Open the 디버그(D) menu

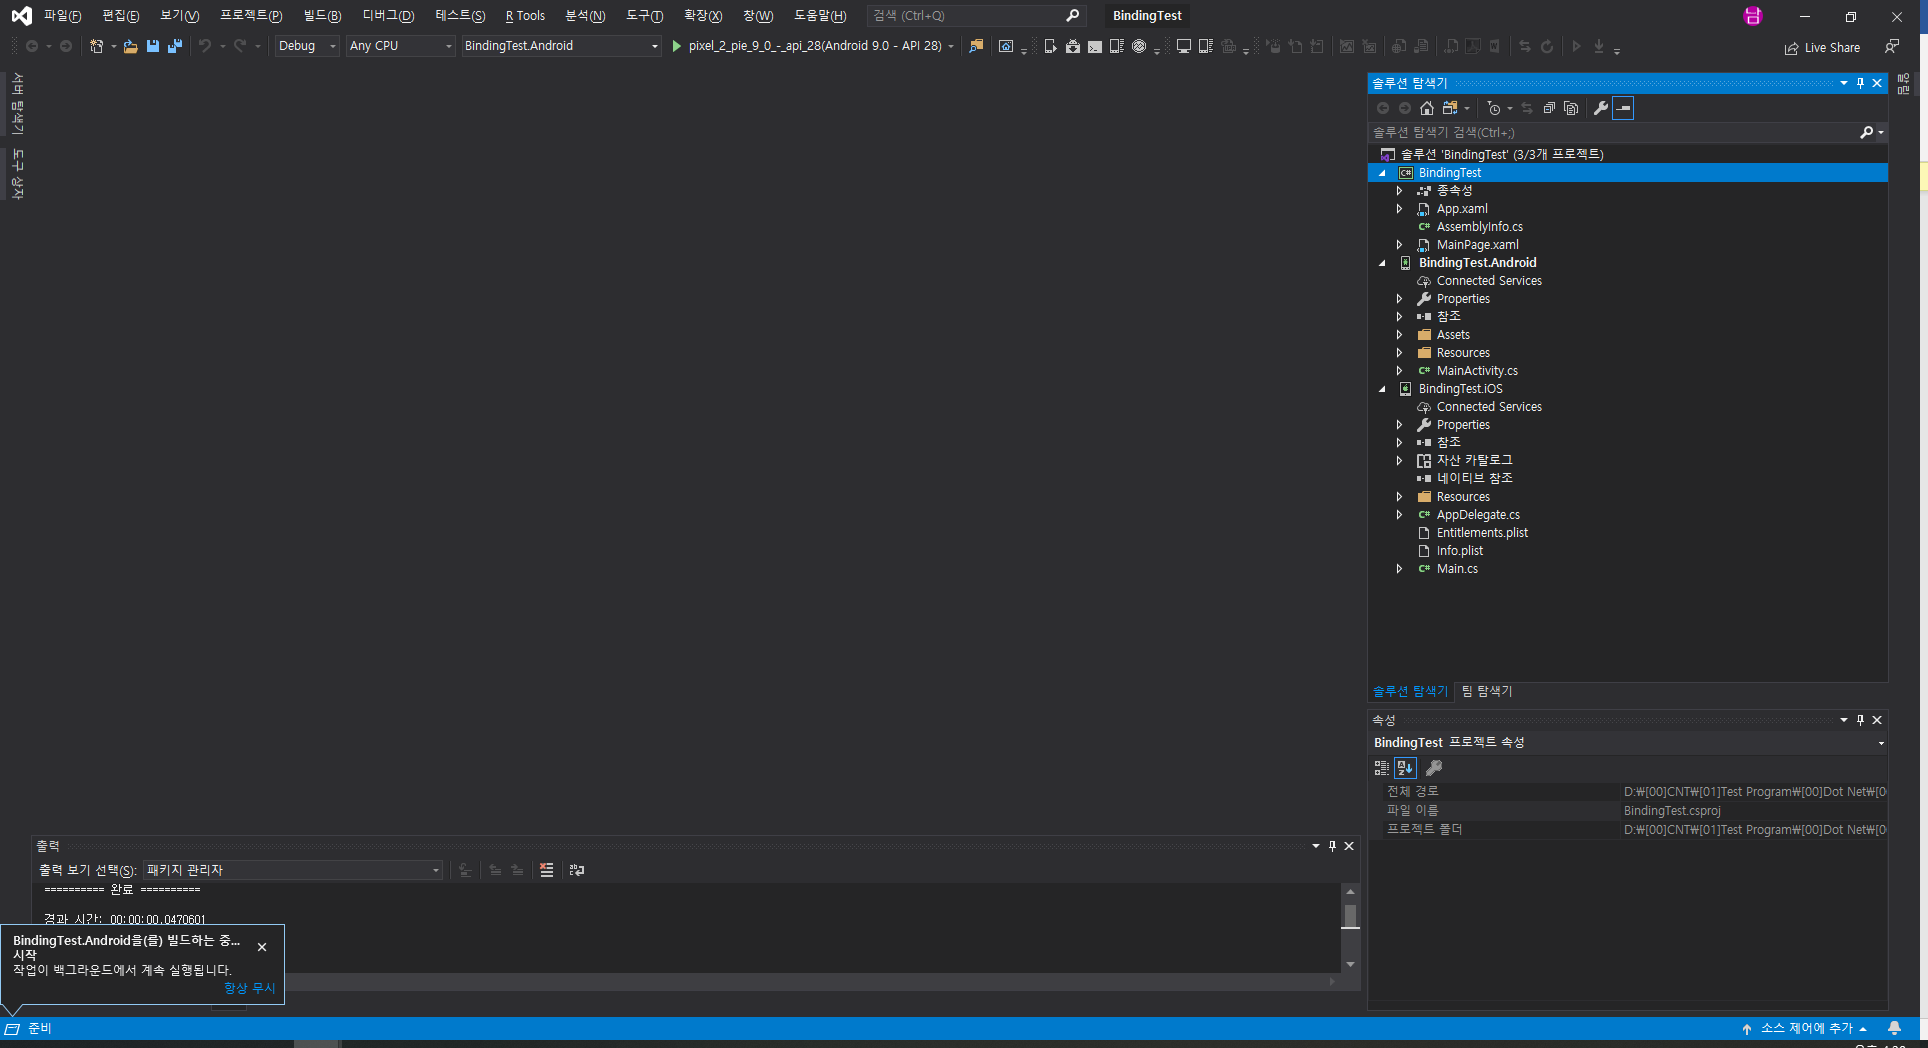(x=388, y=16)
